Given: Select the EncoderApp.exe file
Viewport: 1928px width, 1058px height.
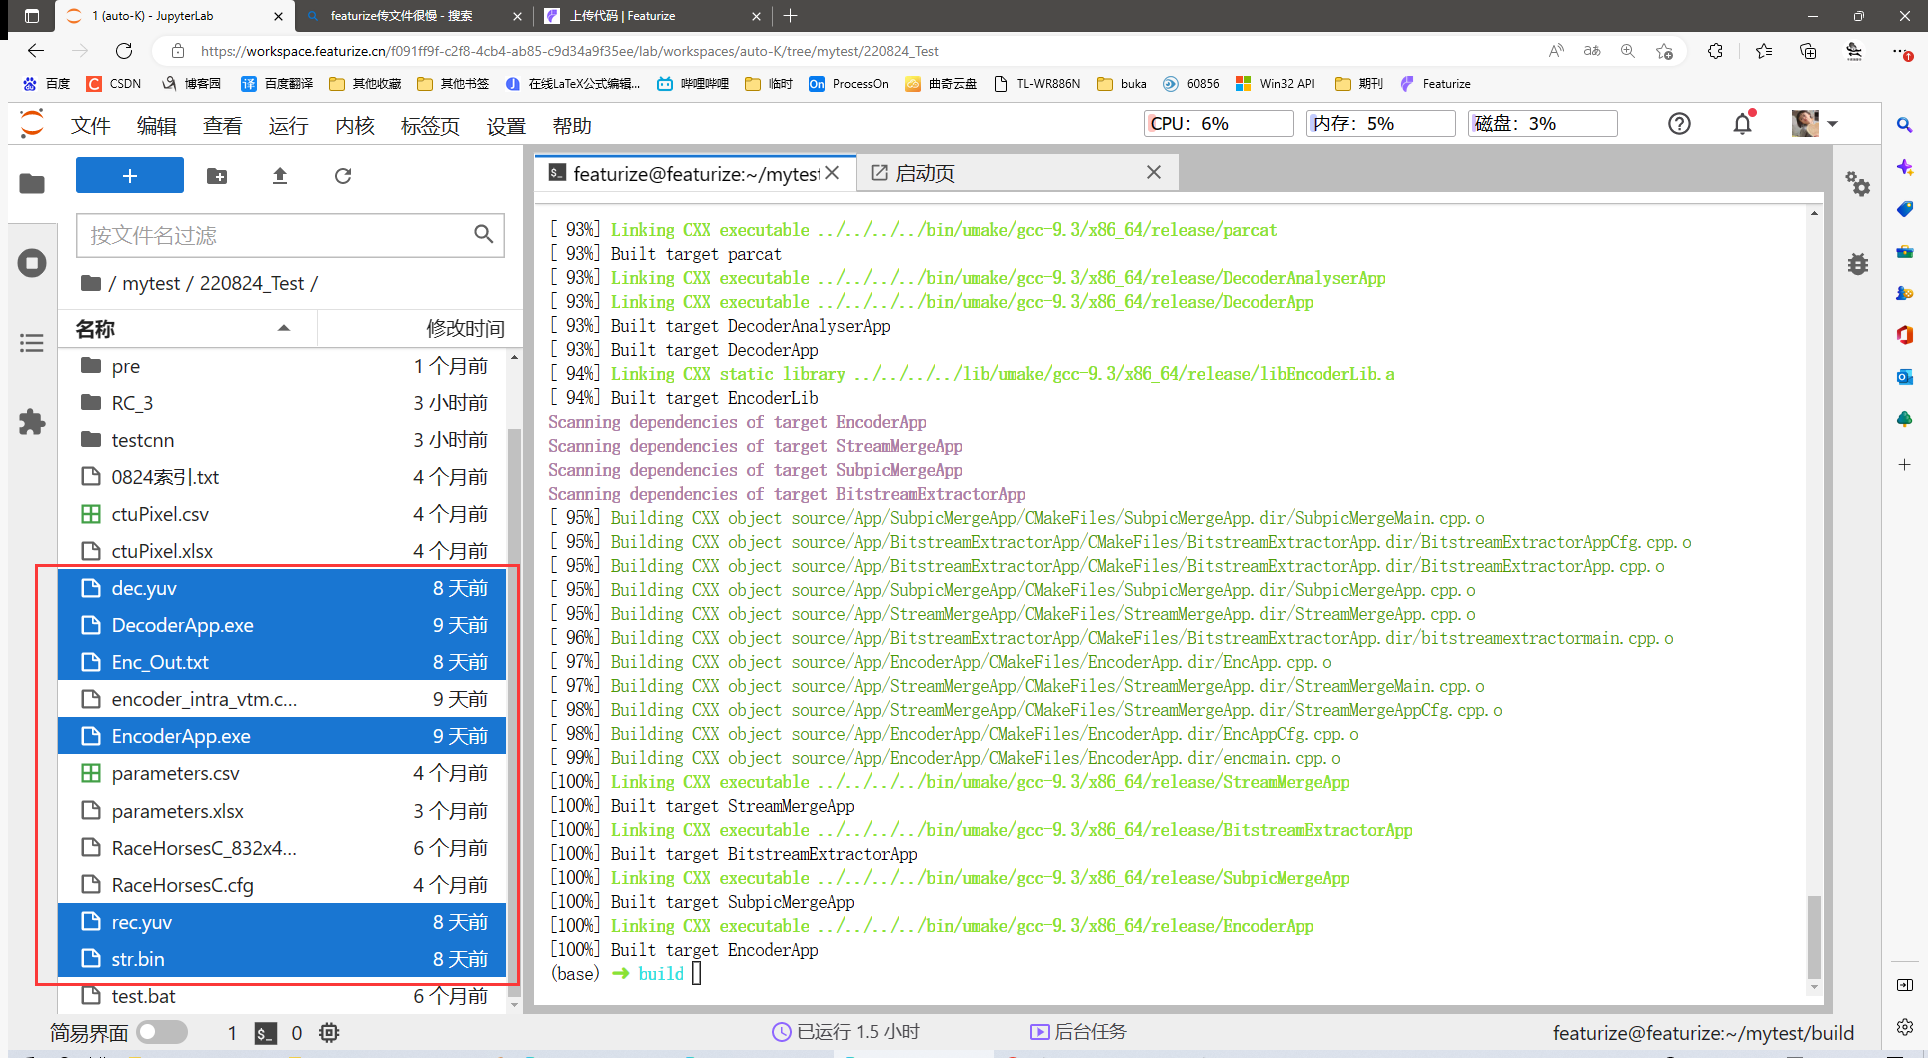Looking at the screenshot, I should 284,736.
